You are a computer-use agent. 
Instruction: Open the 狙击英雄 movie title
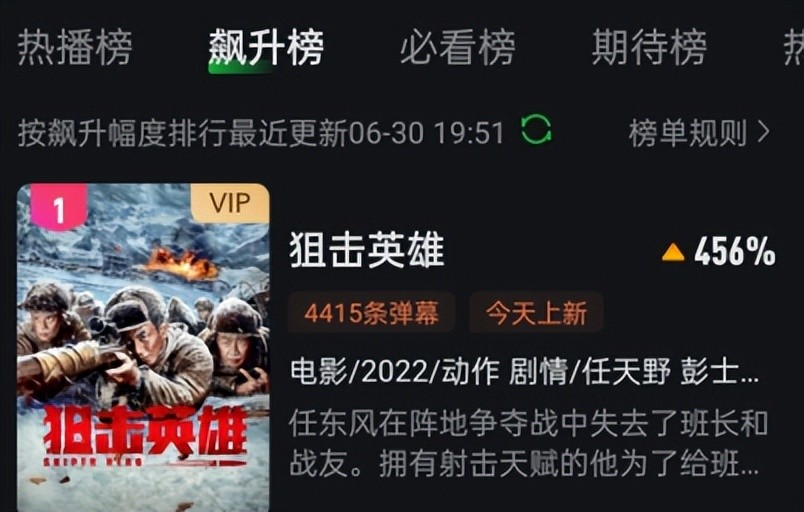367,250
